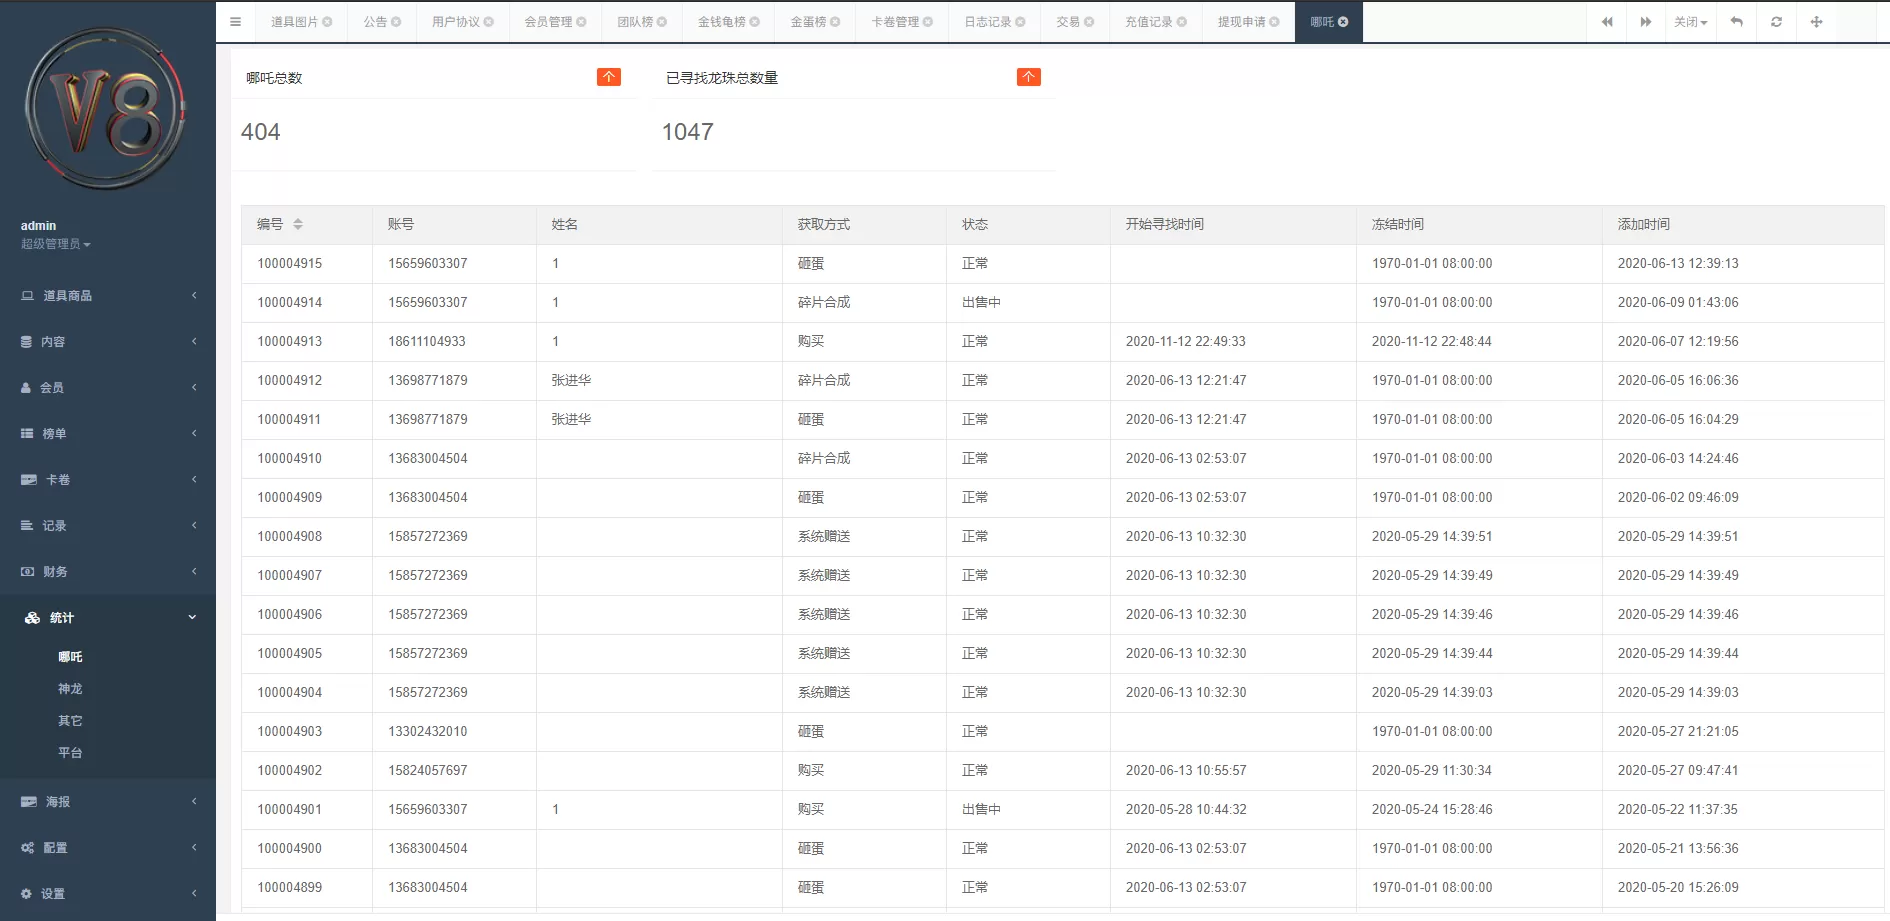Close the 提现申请 tab

1274,22
